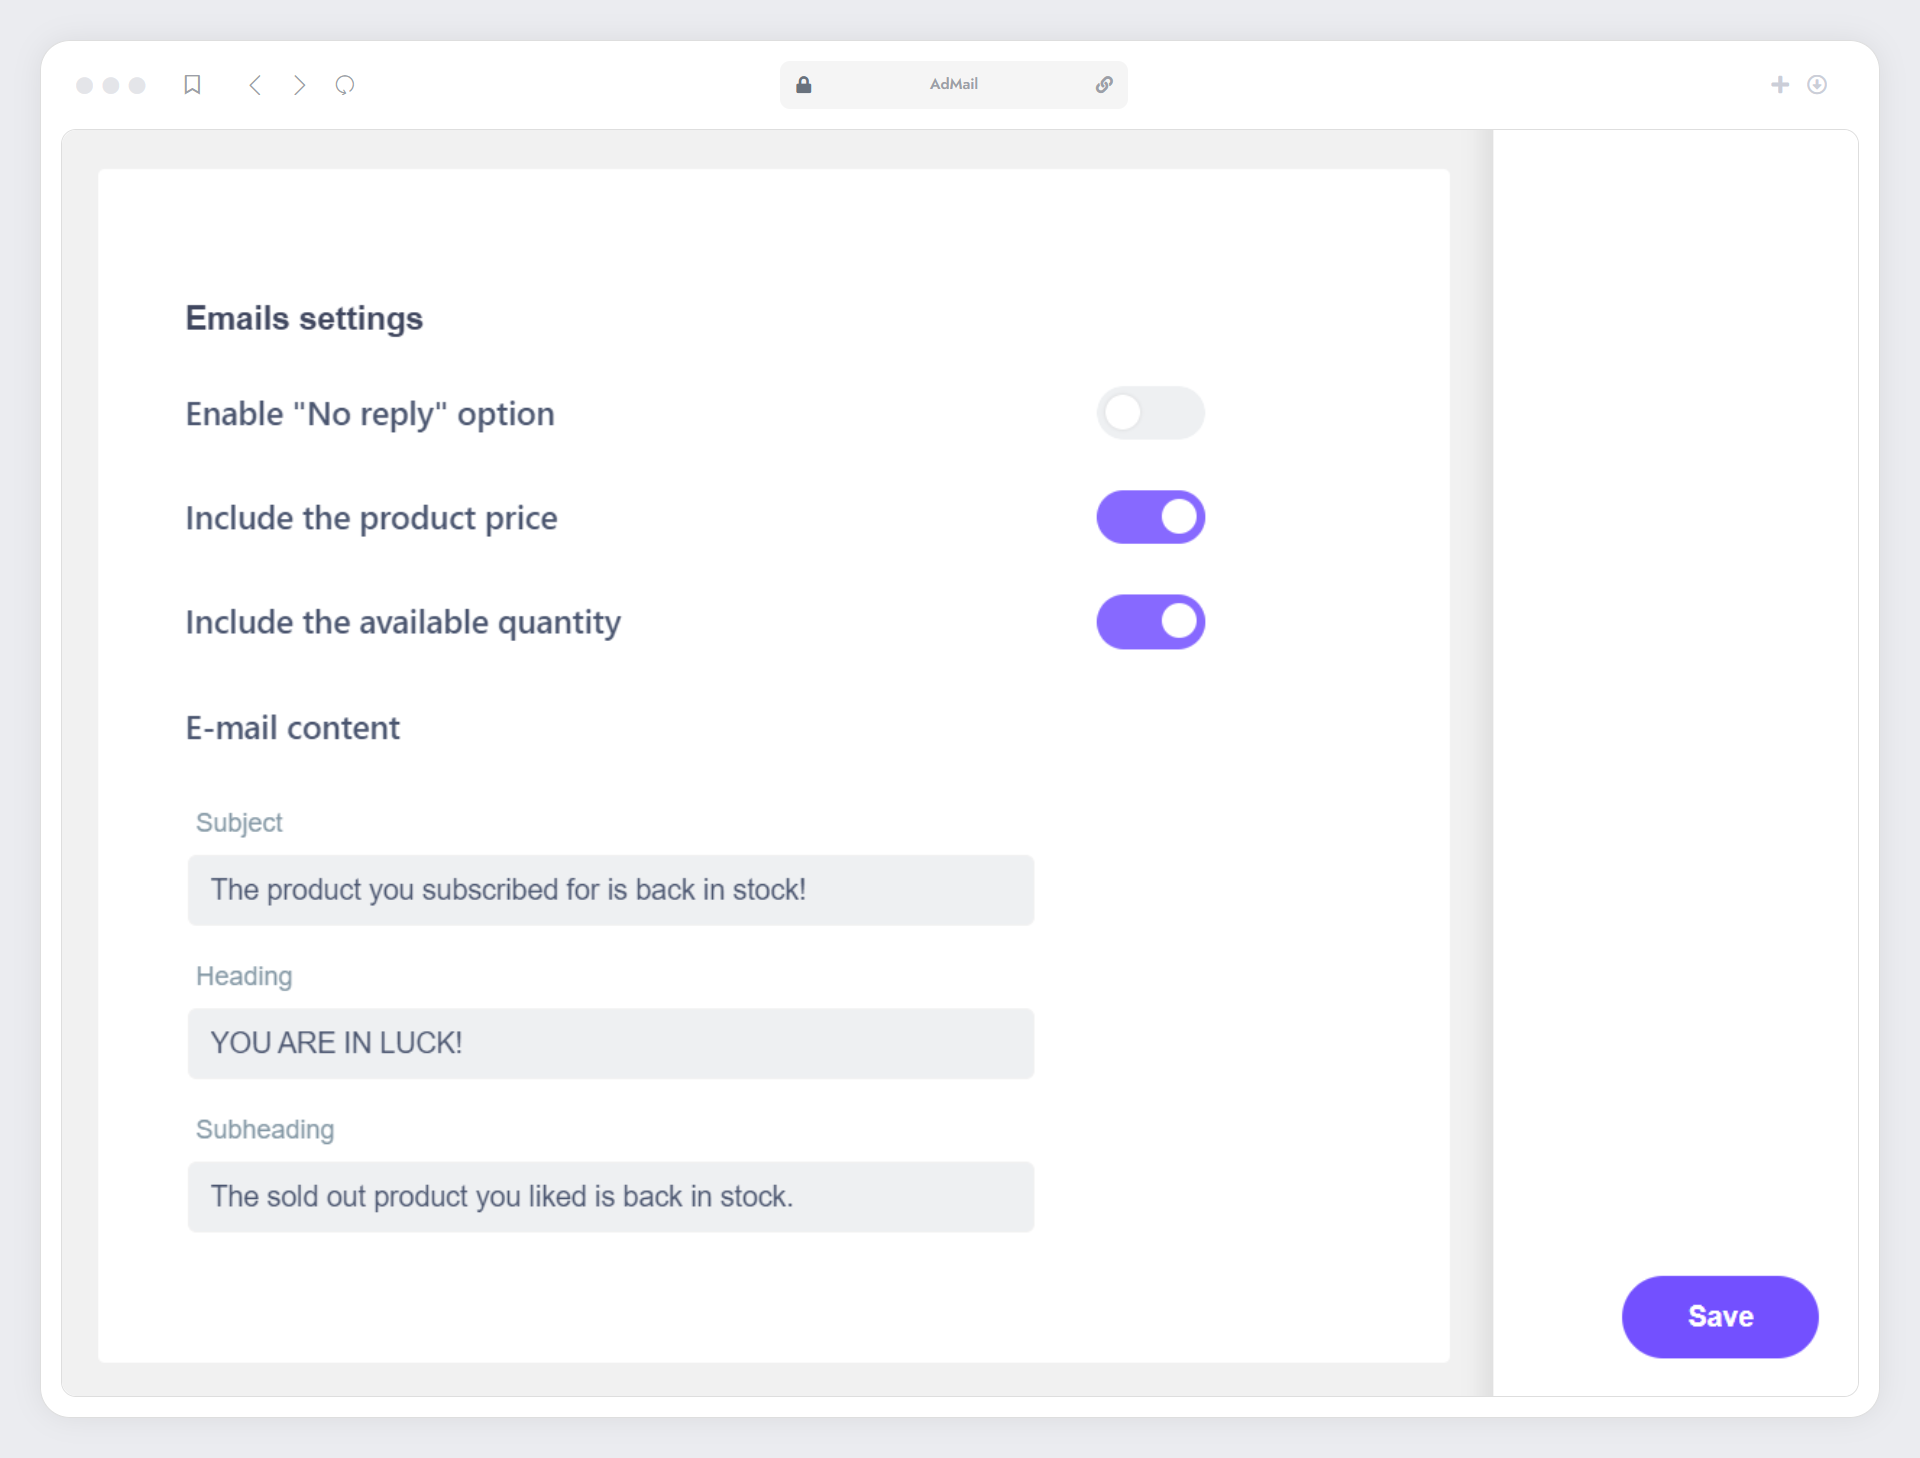Go back with the left arrow
This screenshot has height=1458, width=1920.
[255, 85]
